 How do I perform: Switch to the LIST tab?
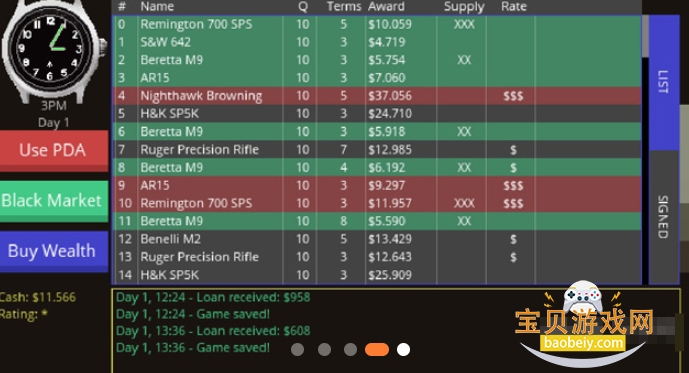(664, 83)
